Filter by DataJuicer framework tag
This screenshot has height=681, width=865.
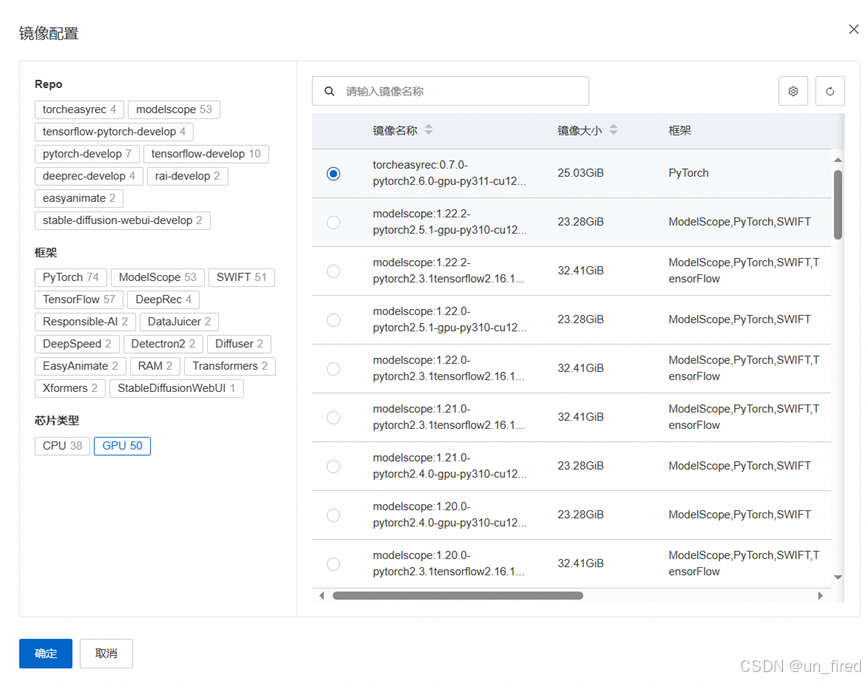[179, 321]
